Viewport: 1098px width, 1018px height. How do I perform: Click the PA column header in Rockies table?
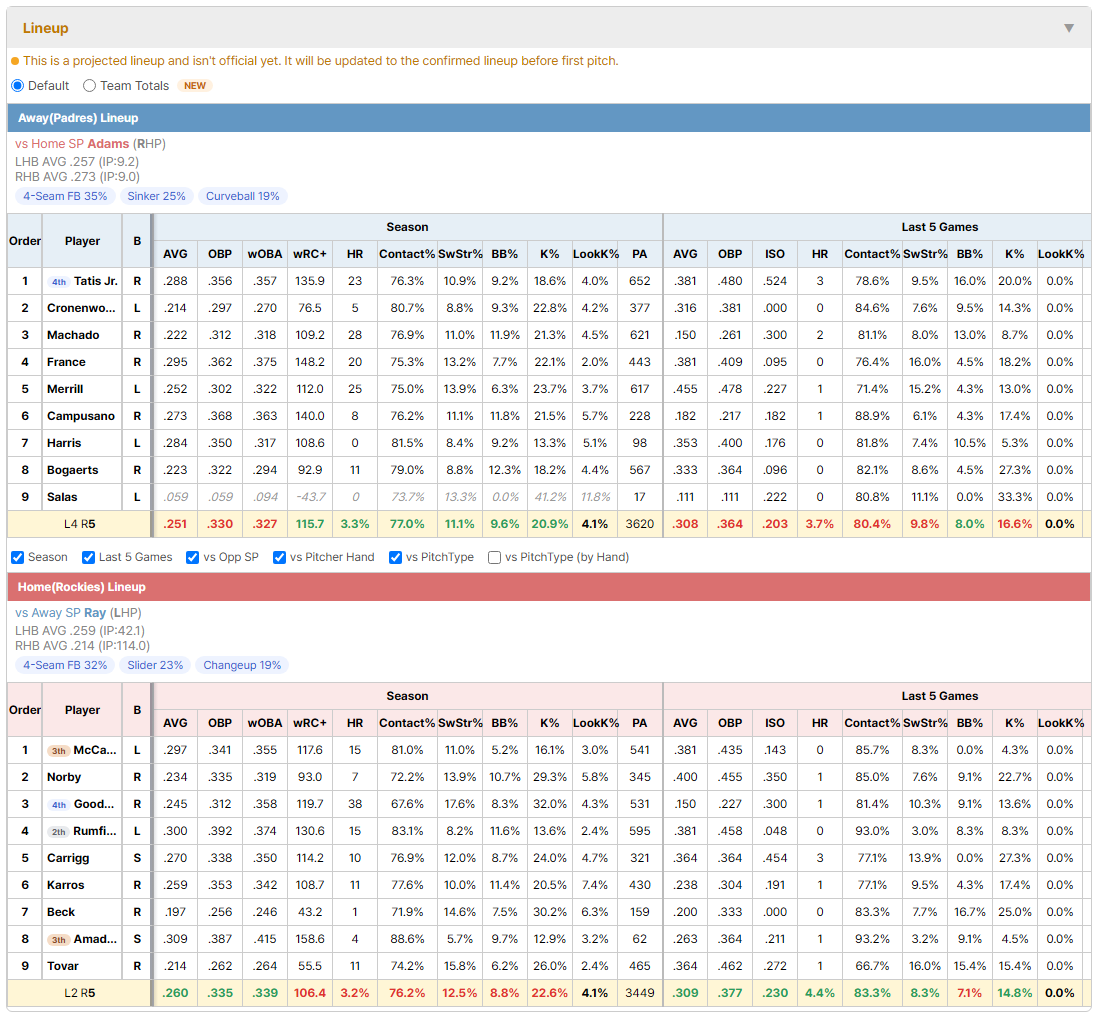639,723
